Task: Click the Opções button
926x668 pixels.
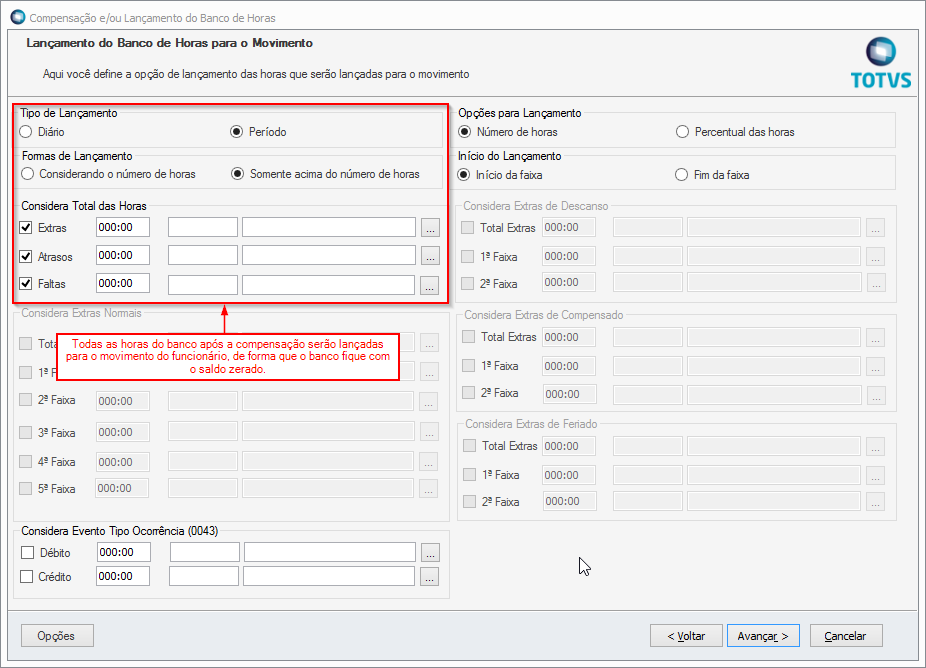Action: pos(57,636)
